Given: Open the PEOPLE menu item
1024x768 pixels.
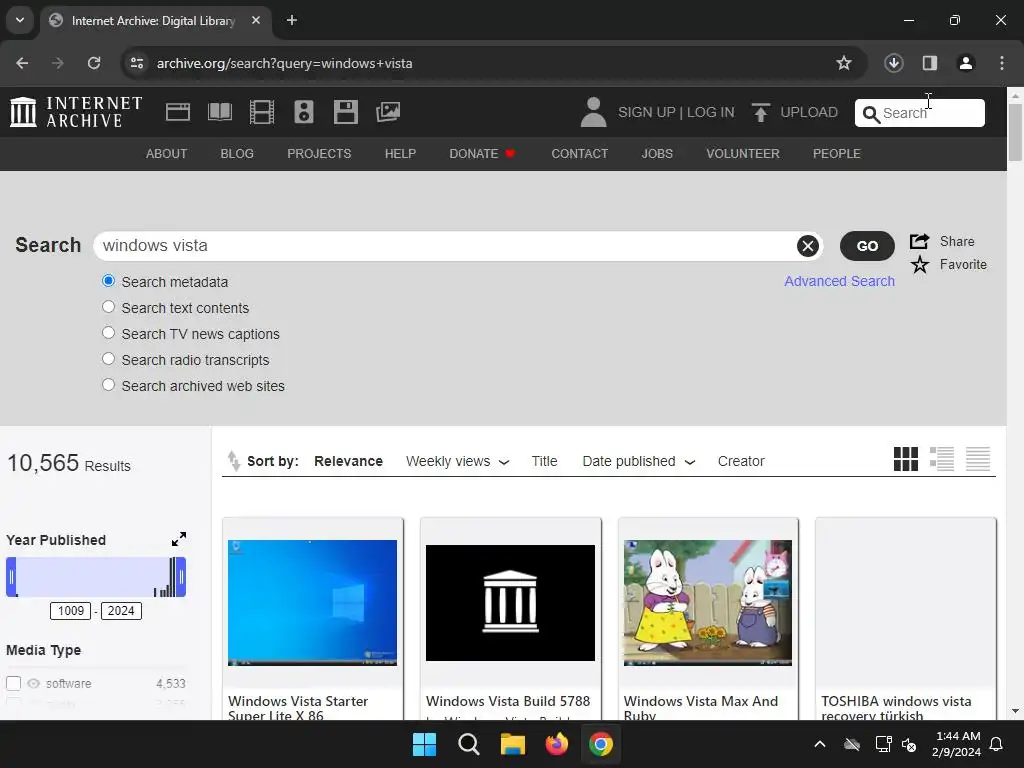Looking at the screenshot, I should coord(837,153).
